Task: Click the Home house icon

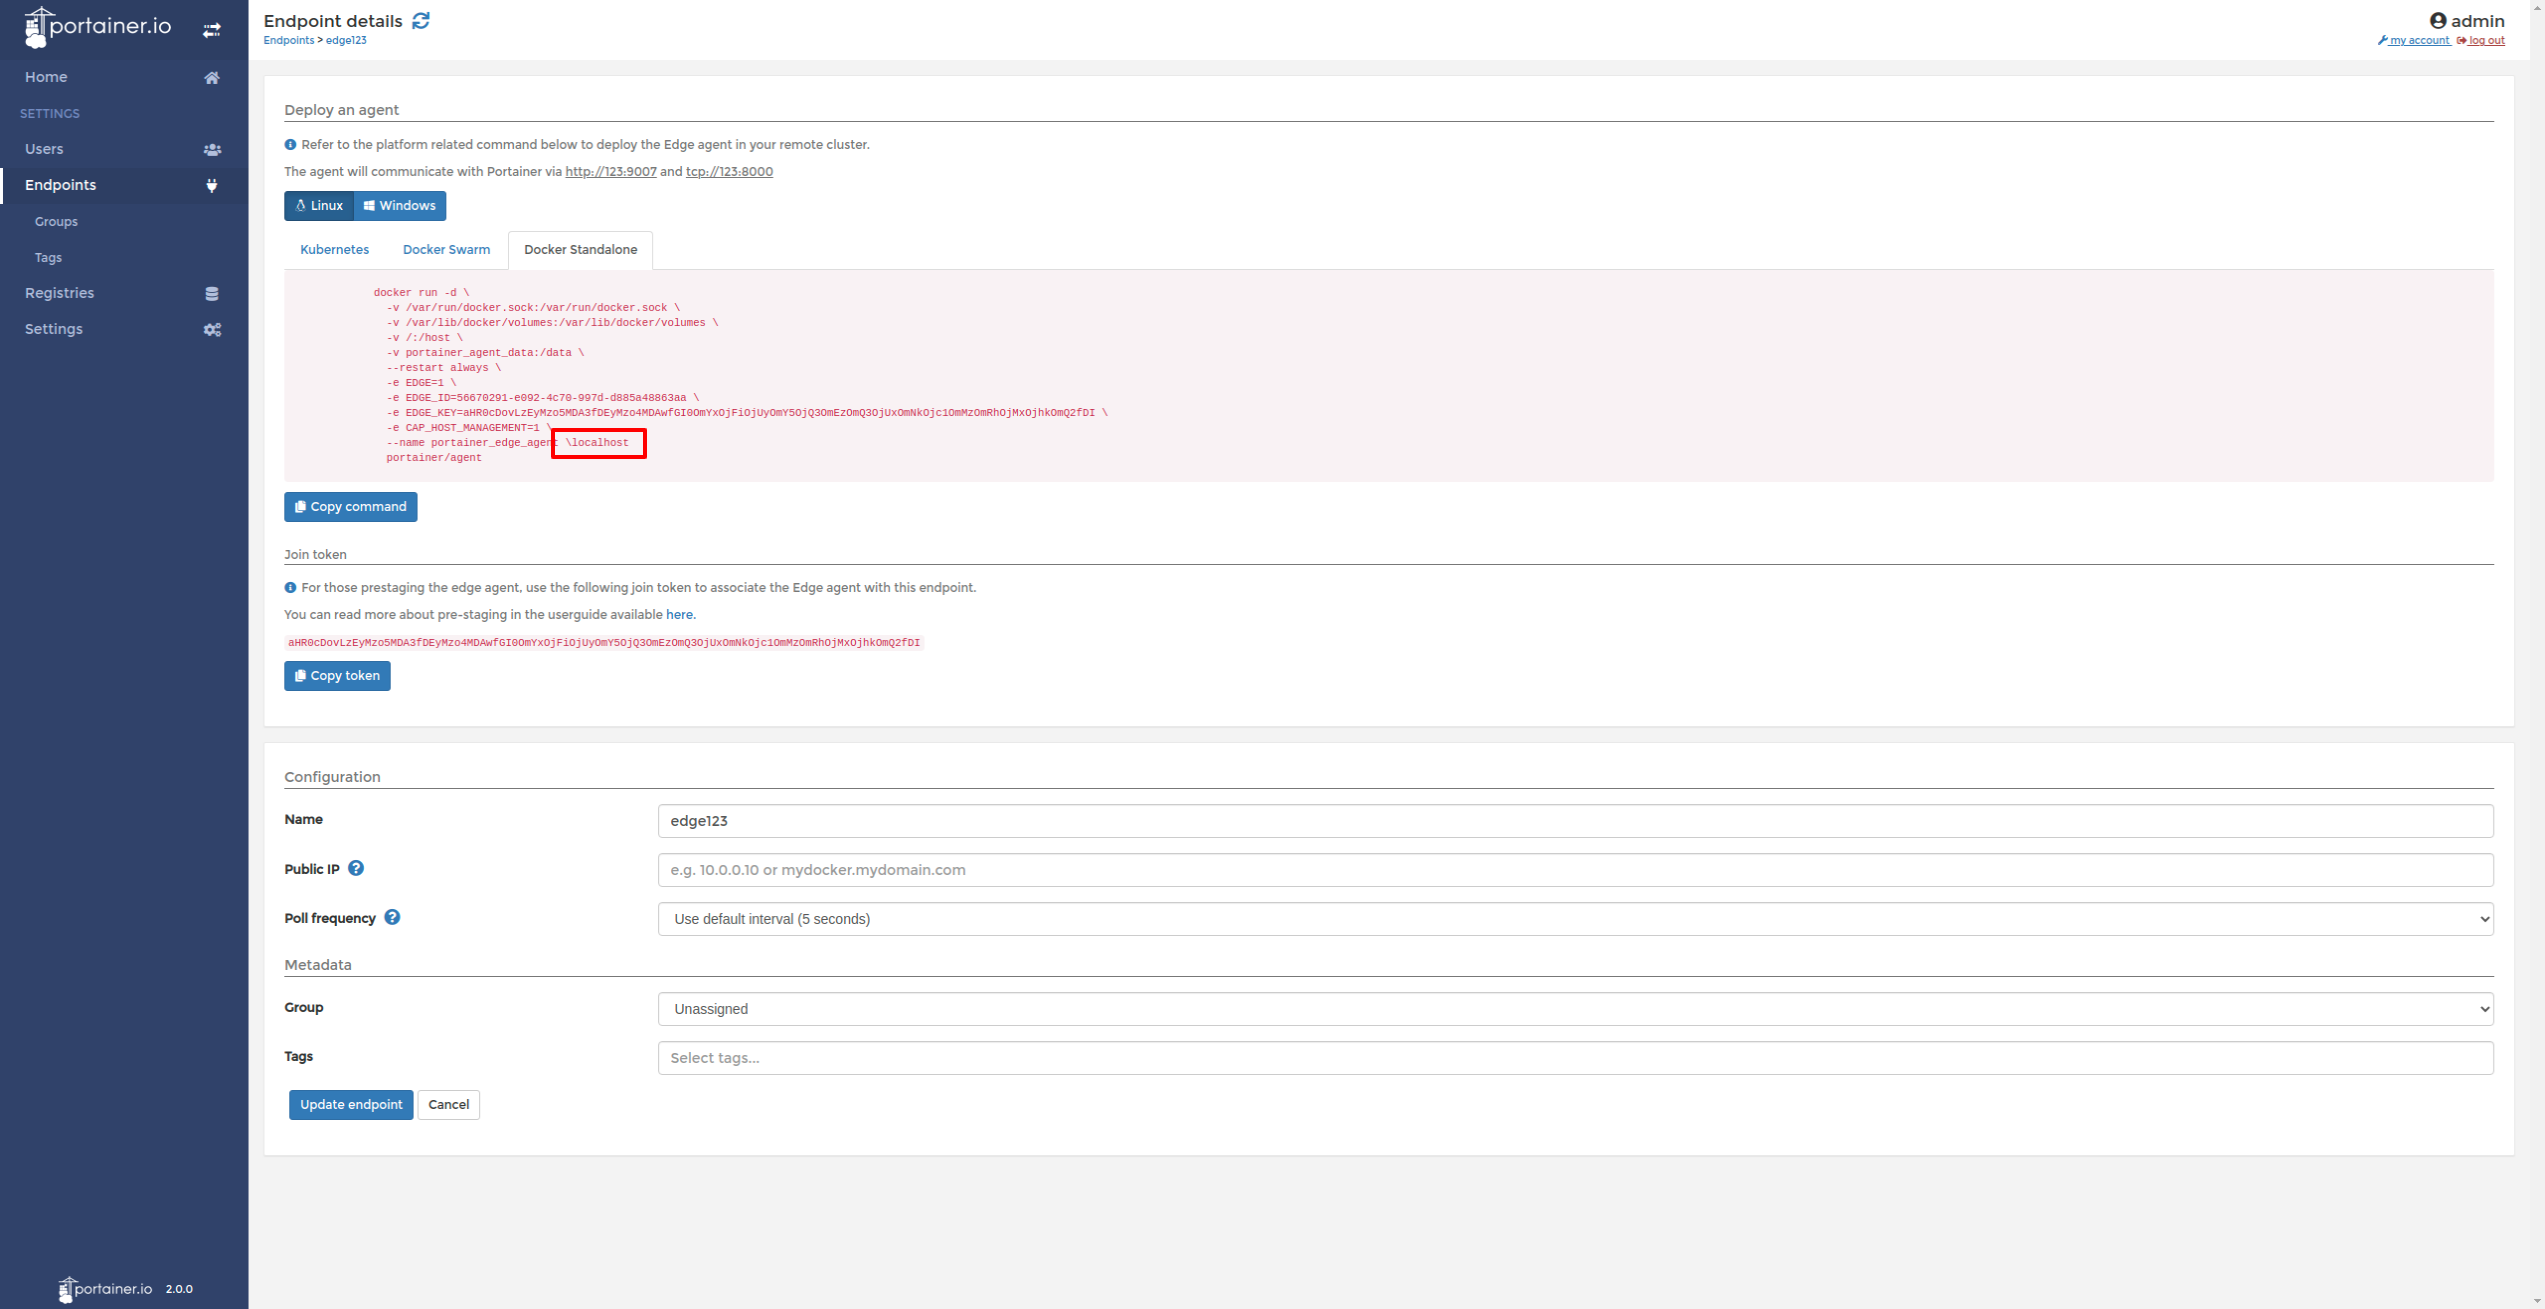Action: (x=211, y=77)
